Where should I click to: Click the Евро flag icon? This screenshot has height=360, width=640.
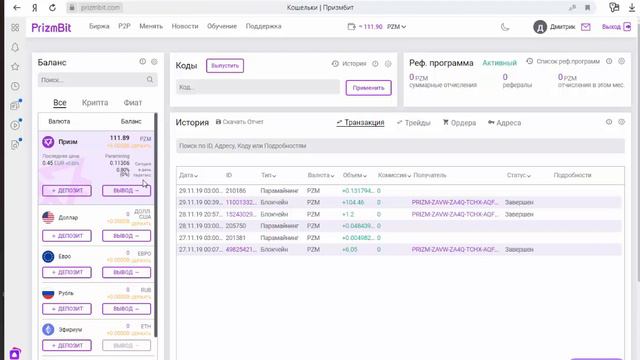click(x=48, y=256)
